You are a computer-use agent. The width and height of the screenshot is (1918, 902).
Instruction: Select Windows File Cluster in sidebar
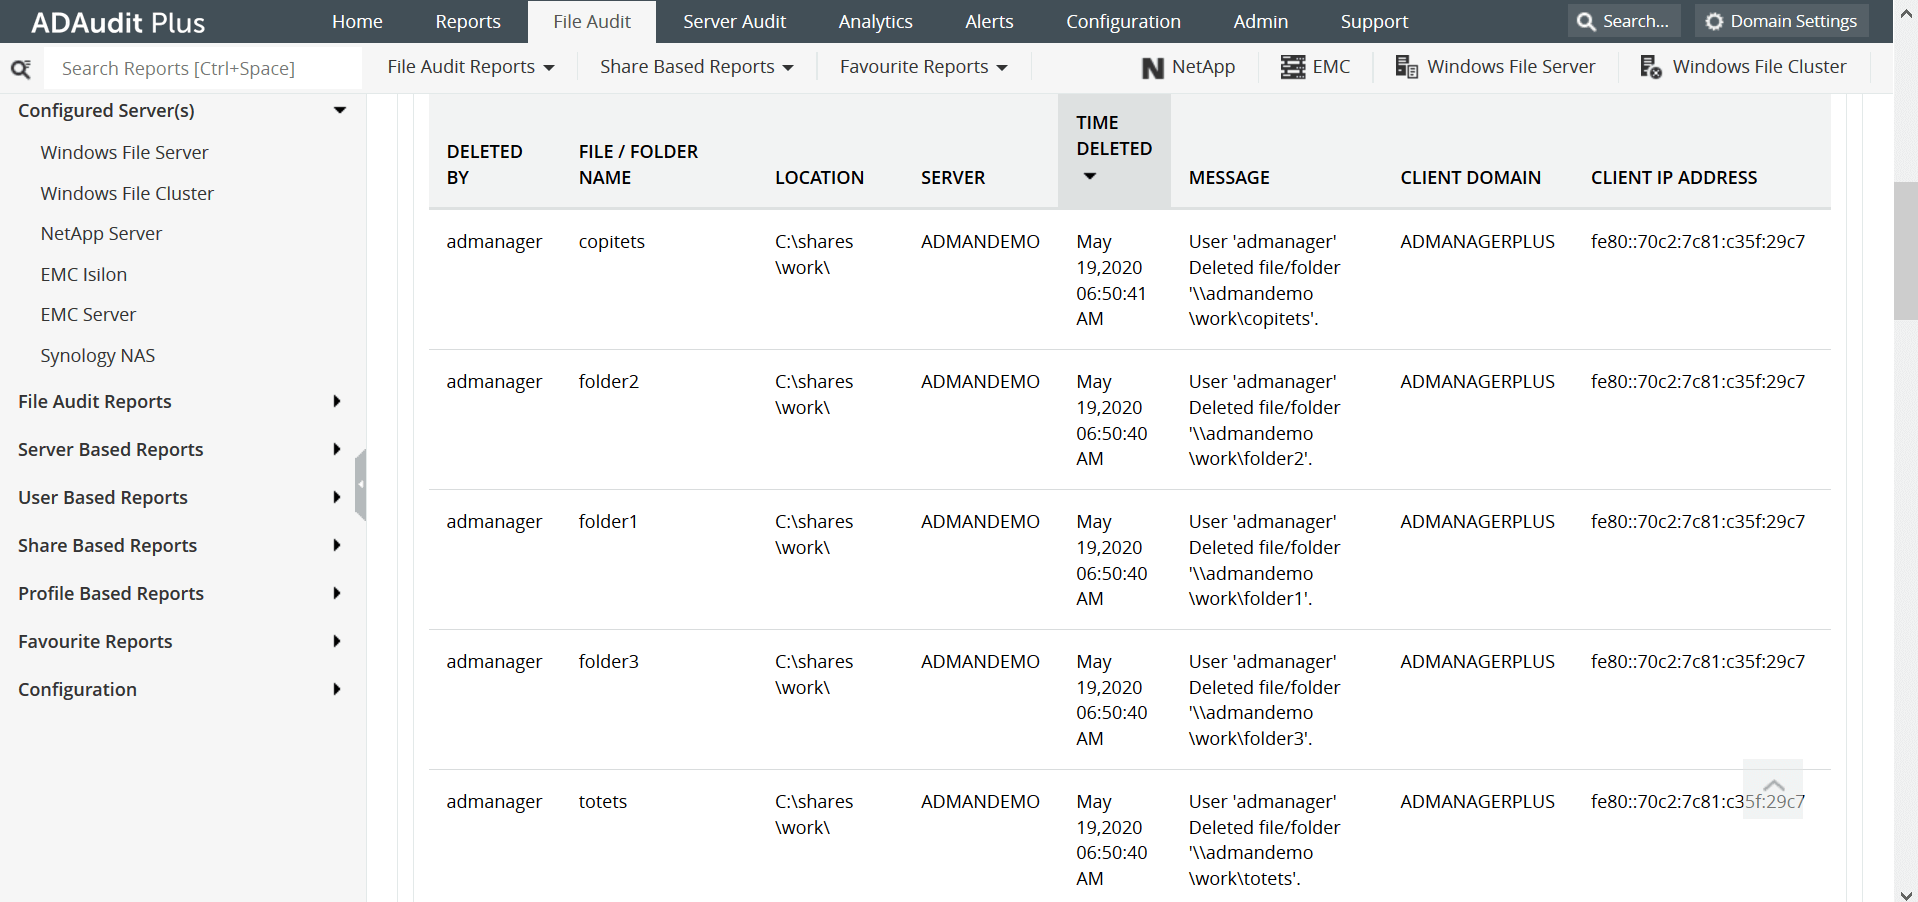coord(127,193)
